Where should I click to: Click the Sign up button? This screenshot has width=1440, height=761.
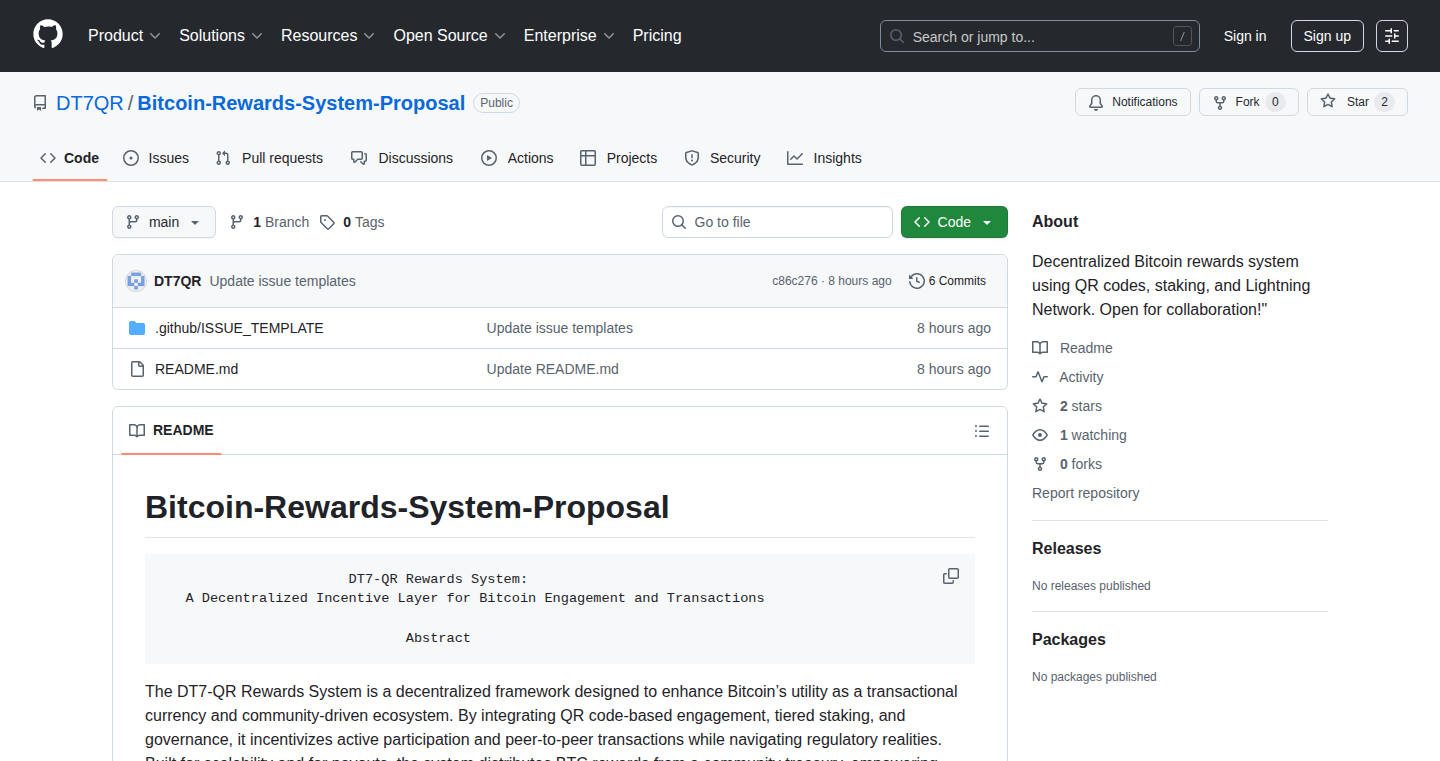[x=1327, y=36]
